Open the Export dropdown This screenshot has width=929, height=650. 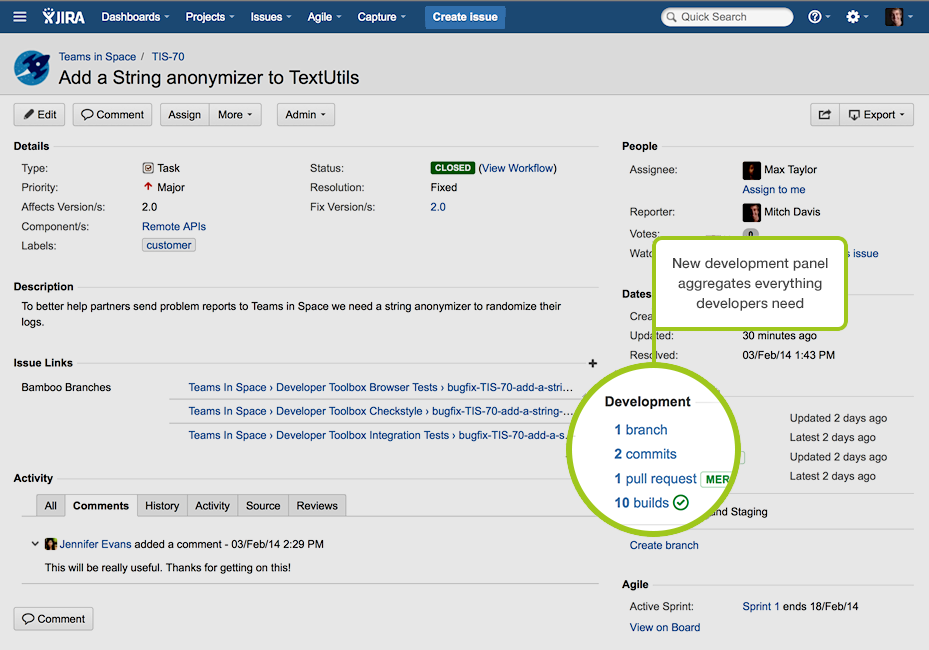pos(876,114)
